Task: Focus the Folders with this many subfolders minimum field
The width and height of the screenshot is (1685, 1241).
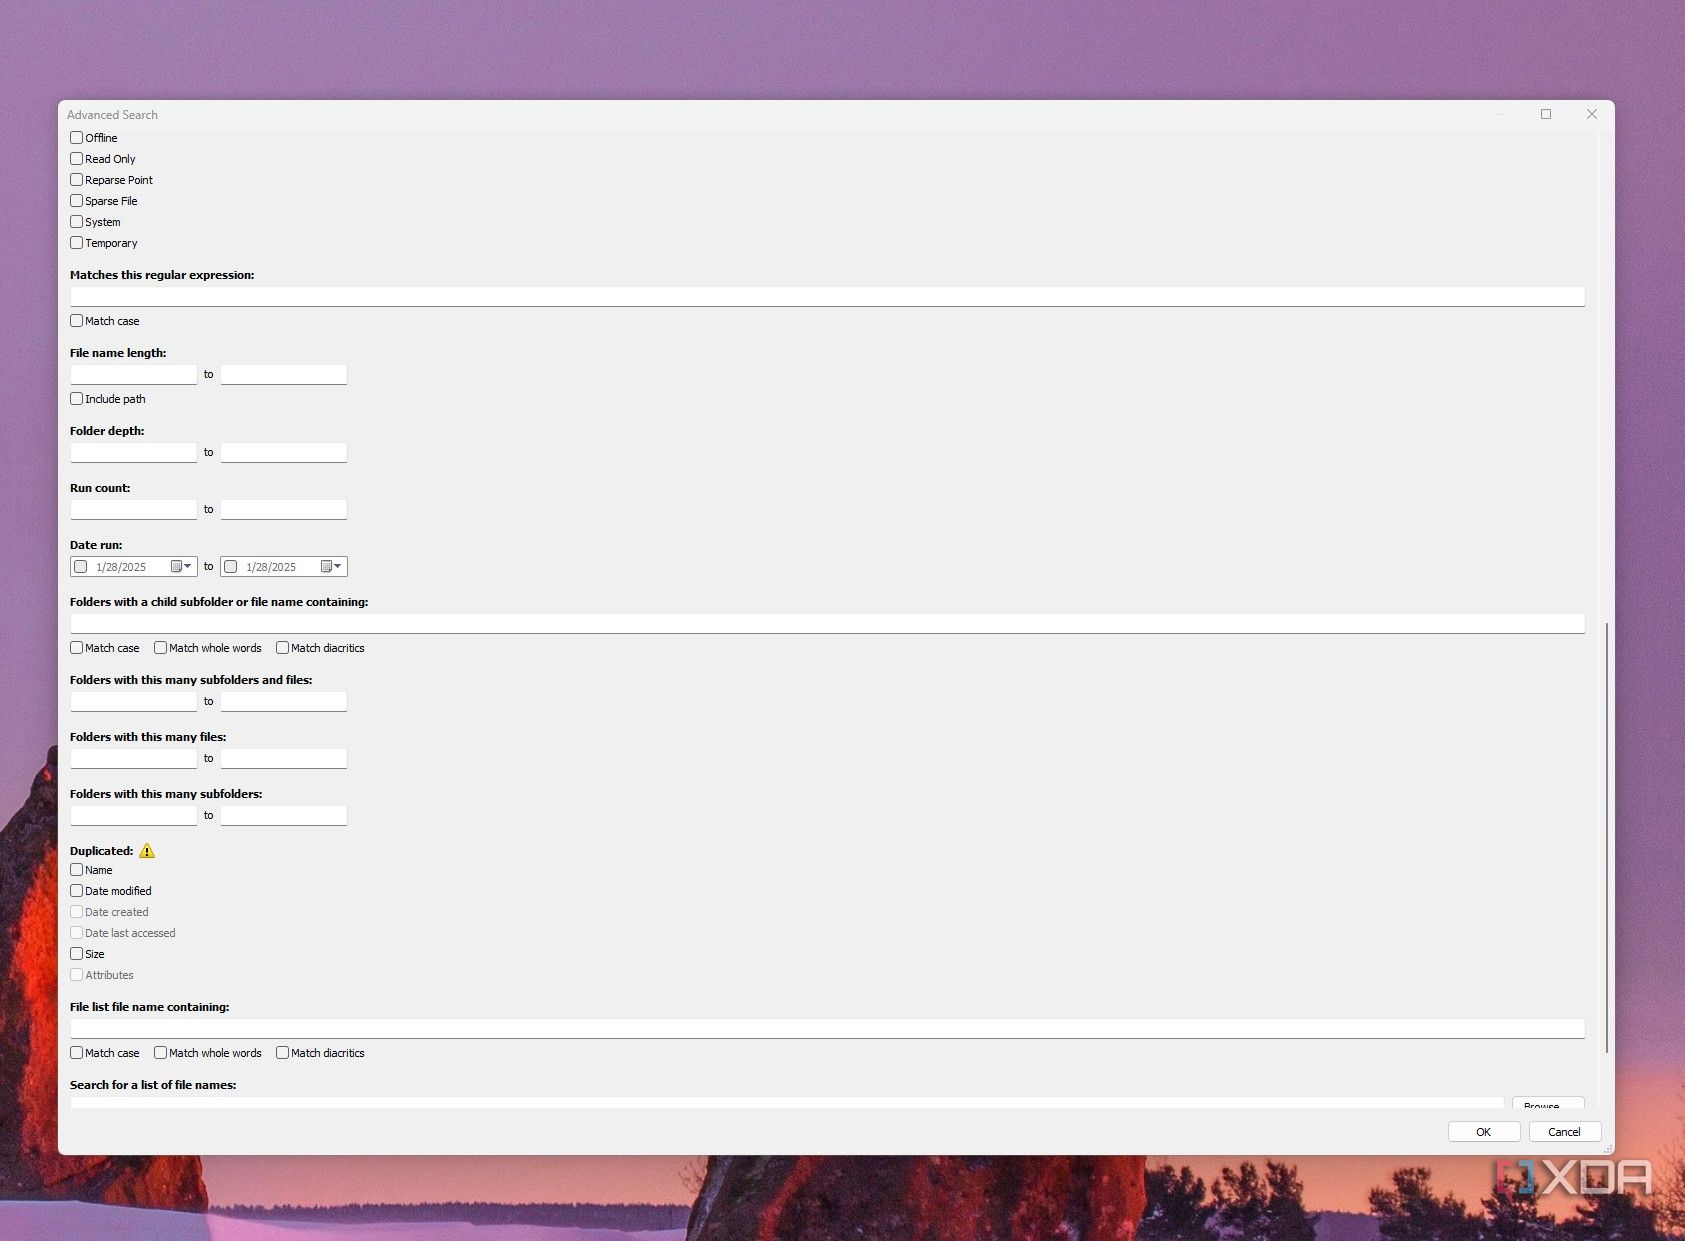Action: point(133,815)
